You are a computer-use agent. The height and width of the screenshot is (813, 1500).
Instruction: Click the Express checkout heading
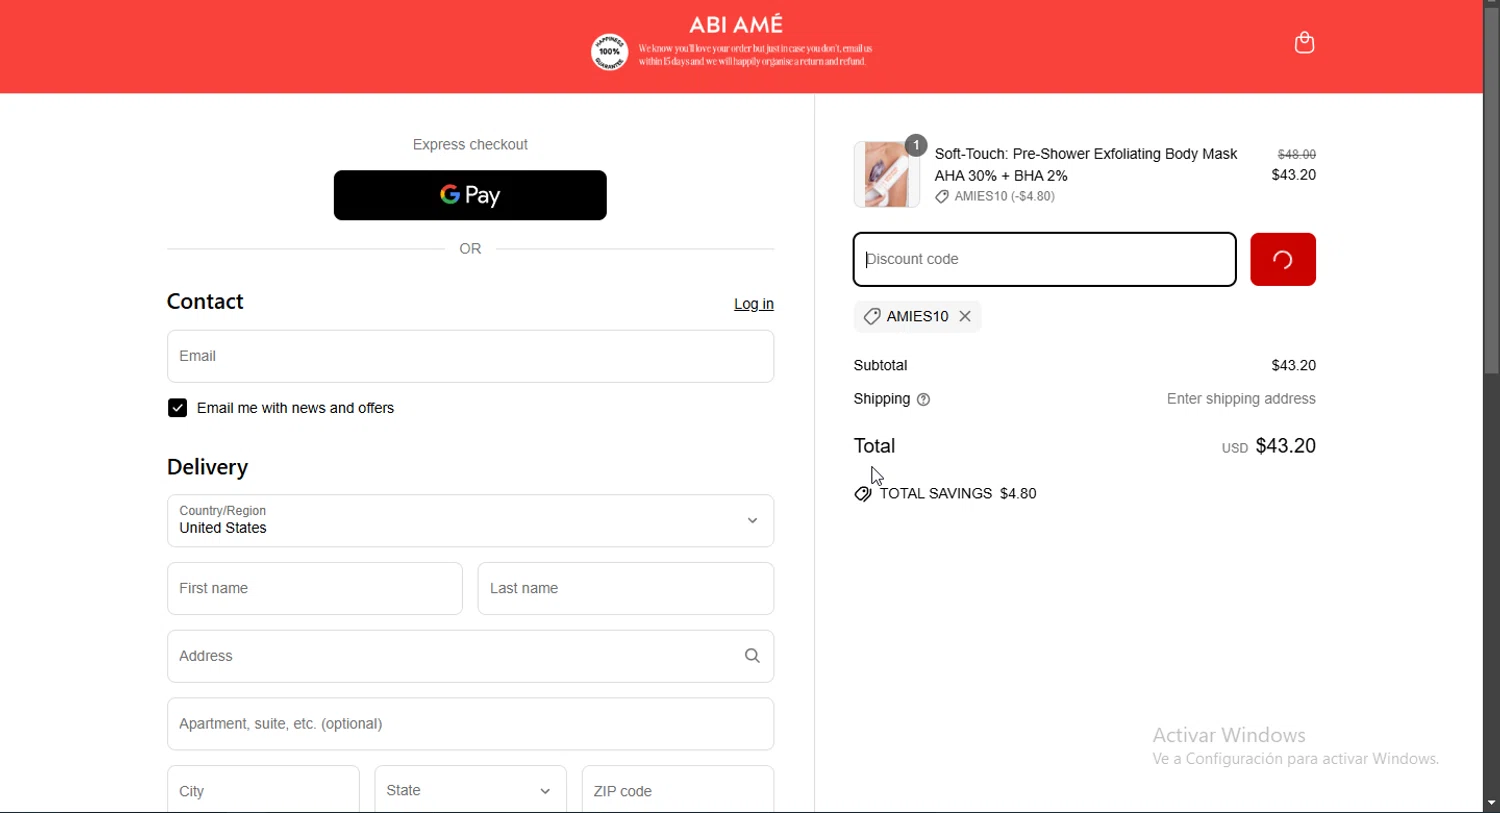[470, 145]
